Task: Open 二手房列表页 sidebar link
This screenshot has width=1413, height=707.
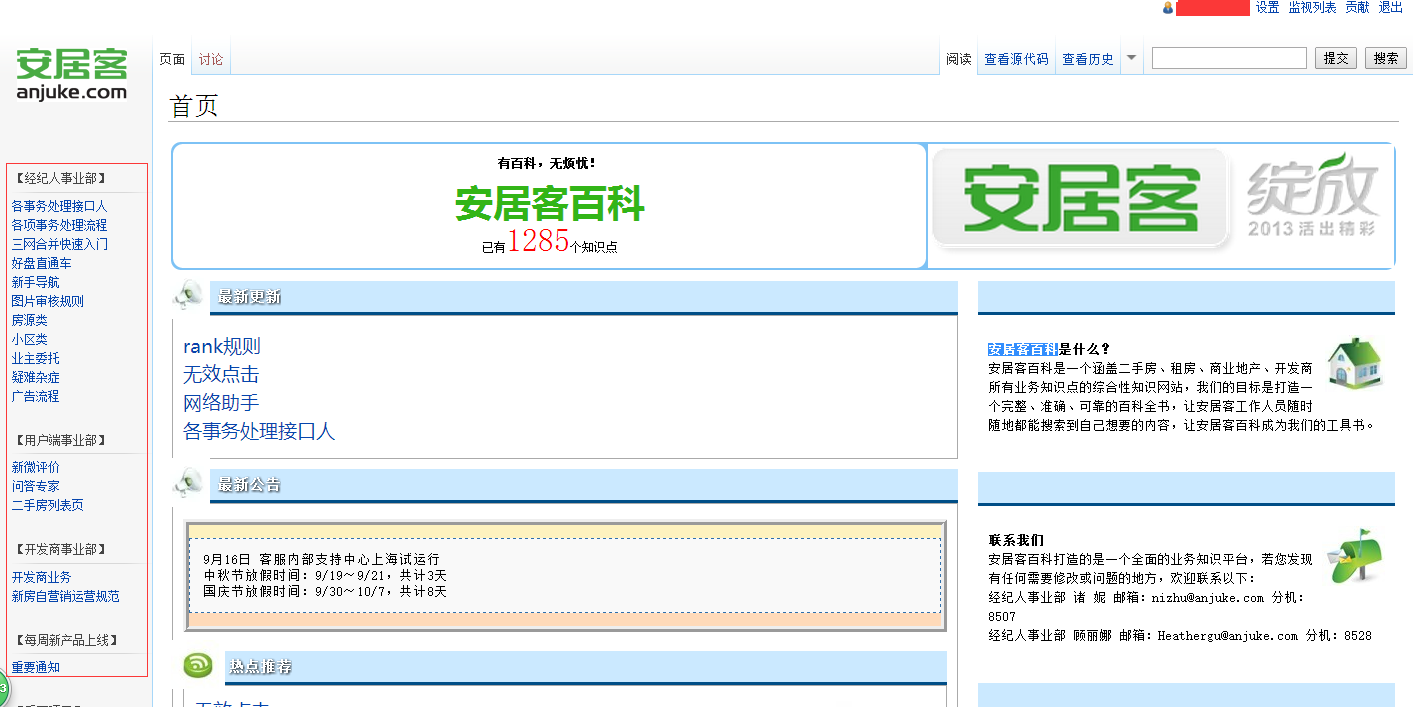Action: (47, 505)
